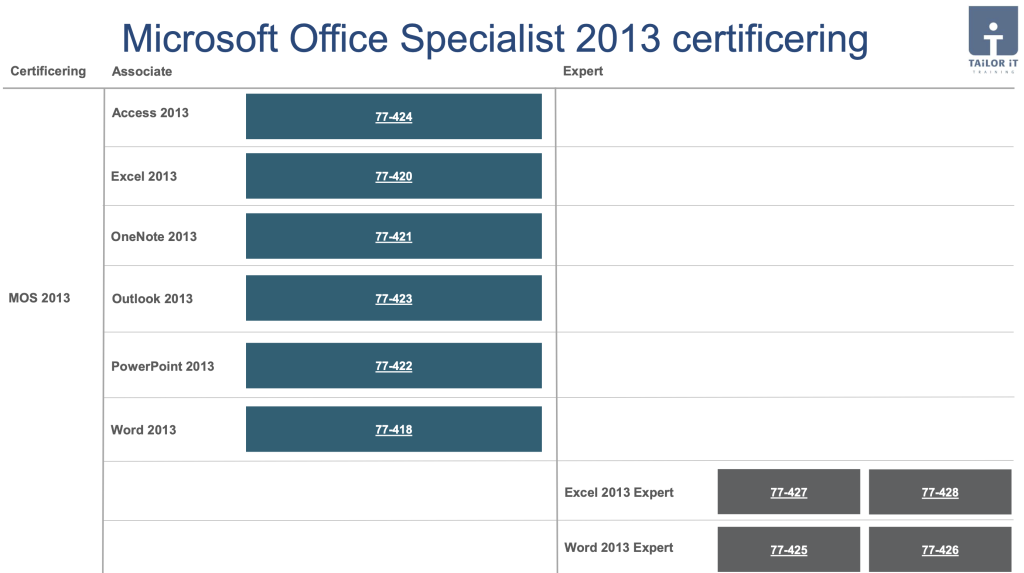Screen dimensions: 1024x573
Task: Select the 'Excel 2013 Expert' label
Action: [x=618, y=493]
